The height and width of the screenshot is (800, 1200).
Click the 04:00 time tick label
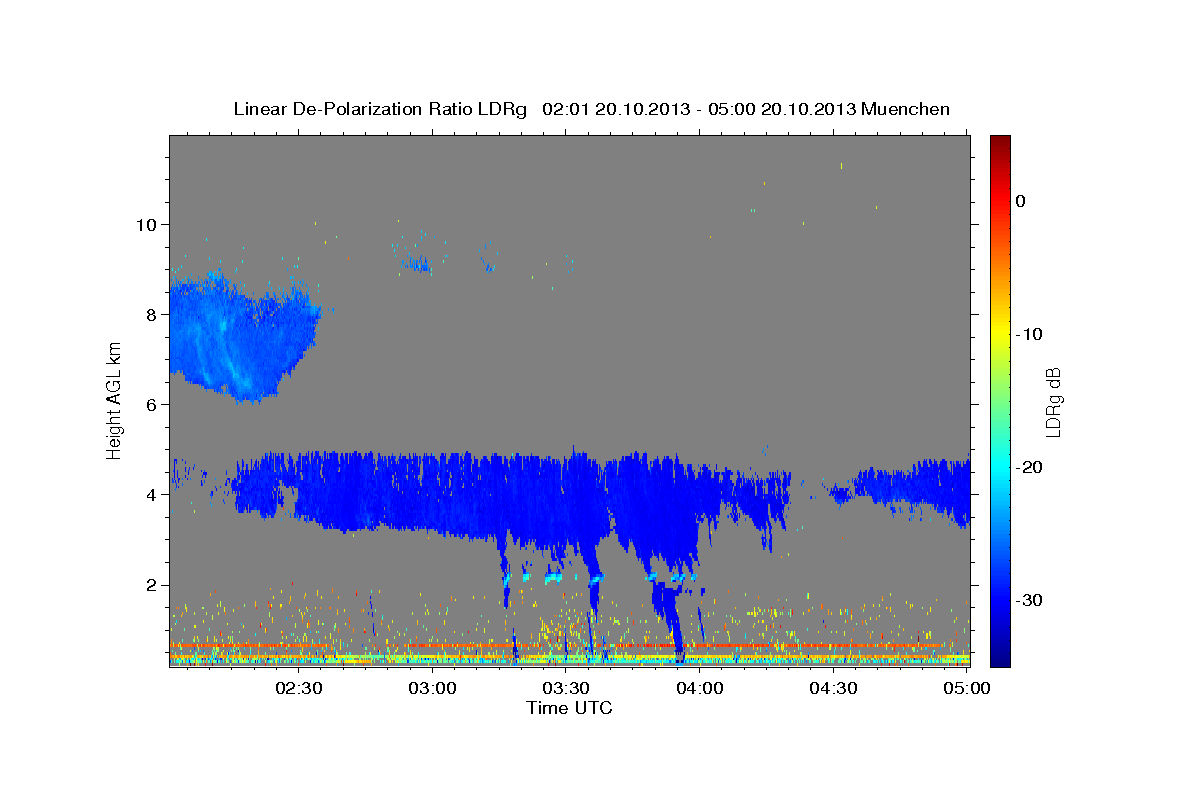coord(700,689)
